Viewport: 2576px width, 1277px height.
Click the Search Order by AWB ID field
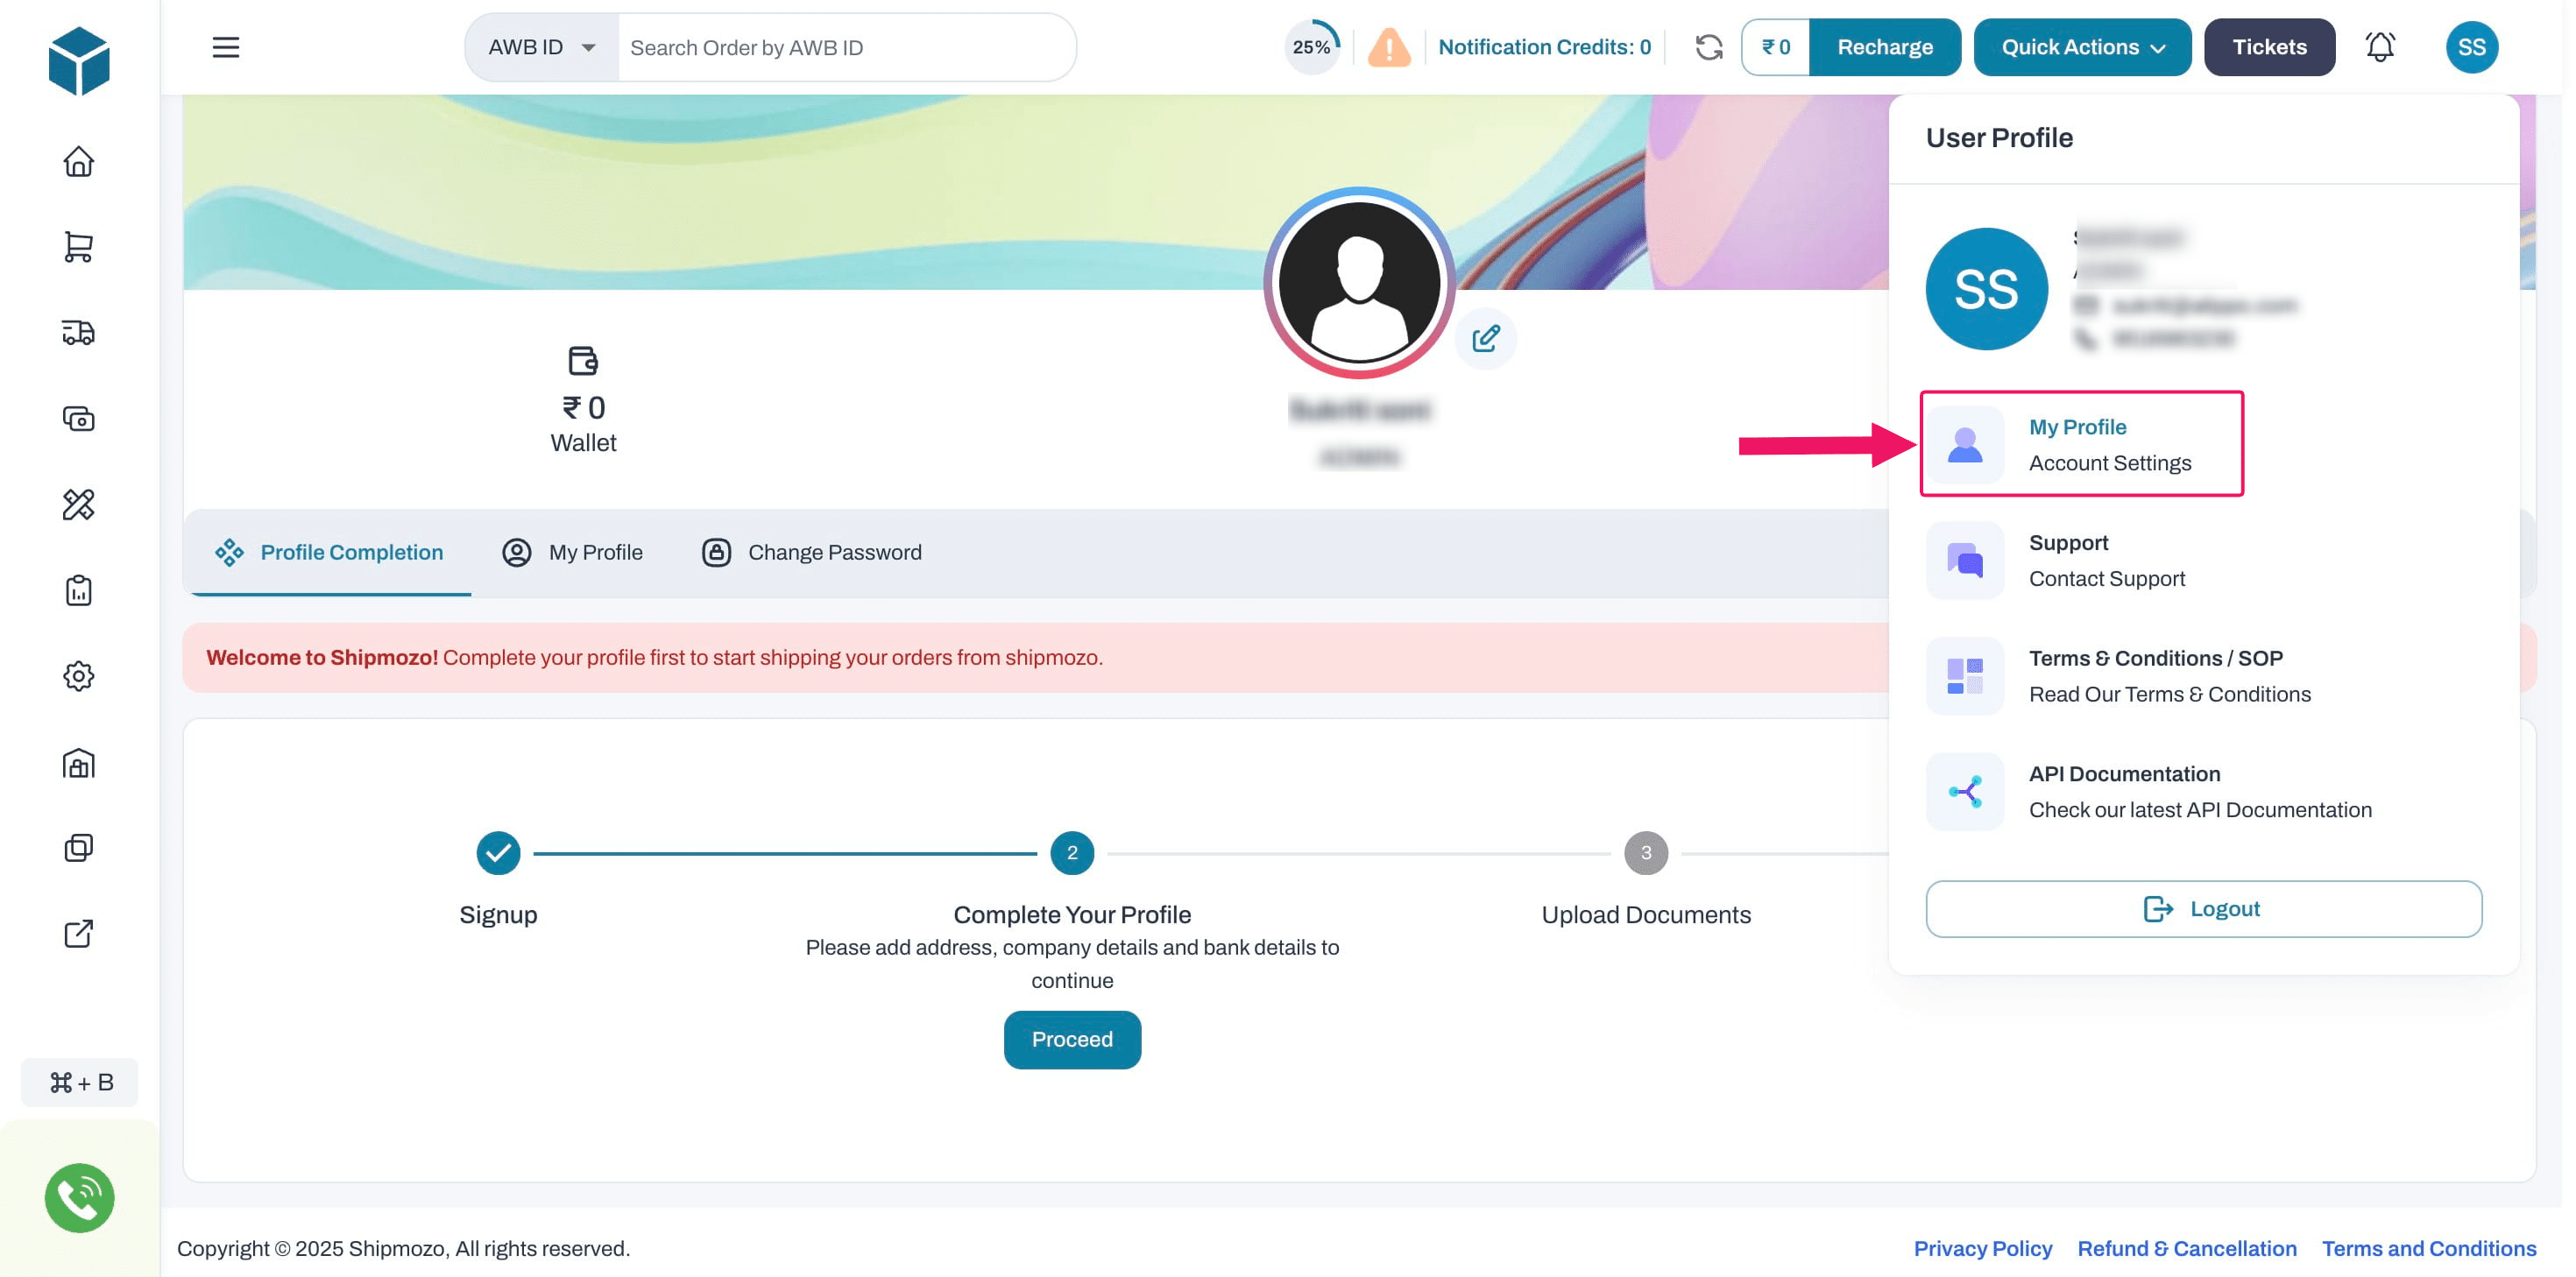click(845, 47)
